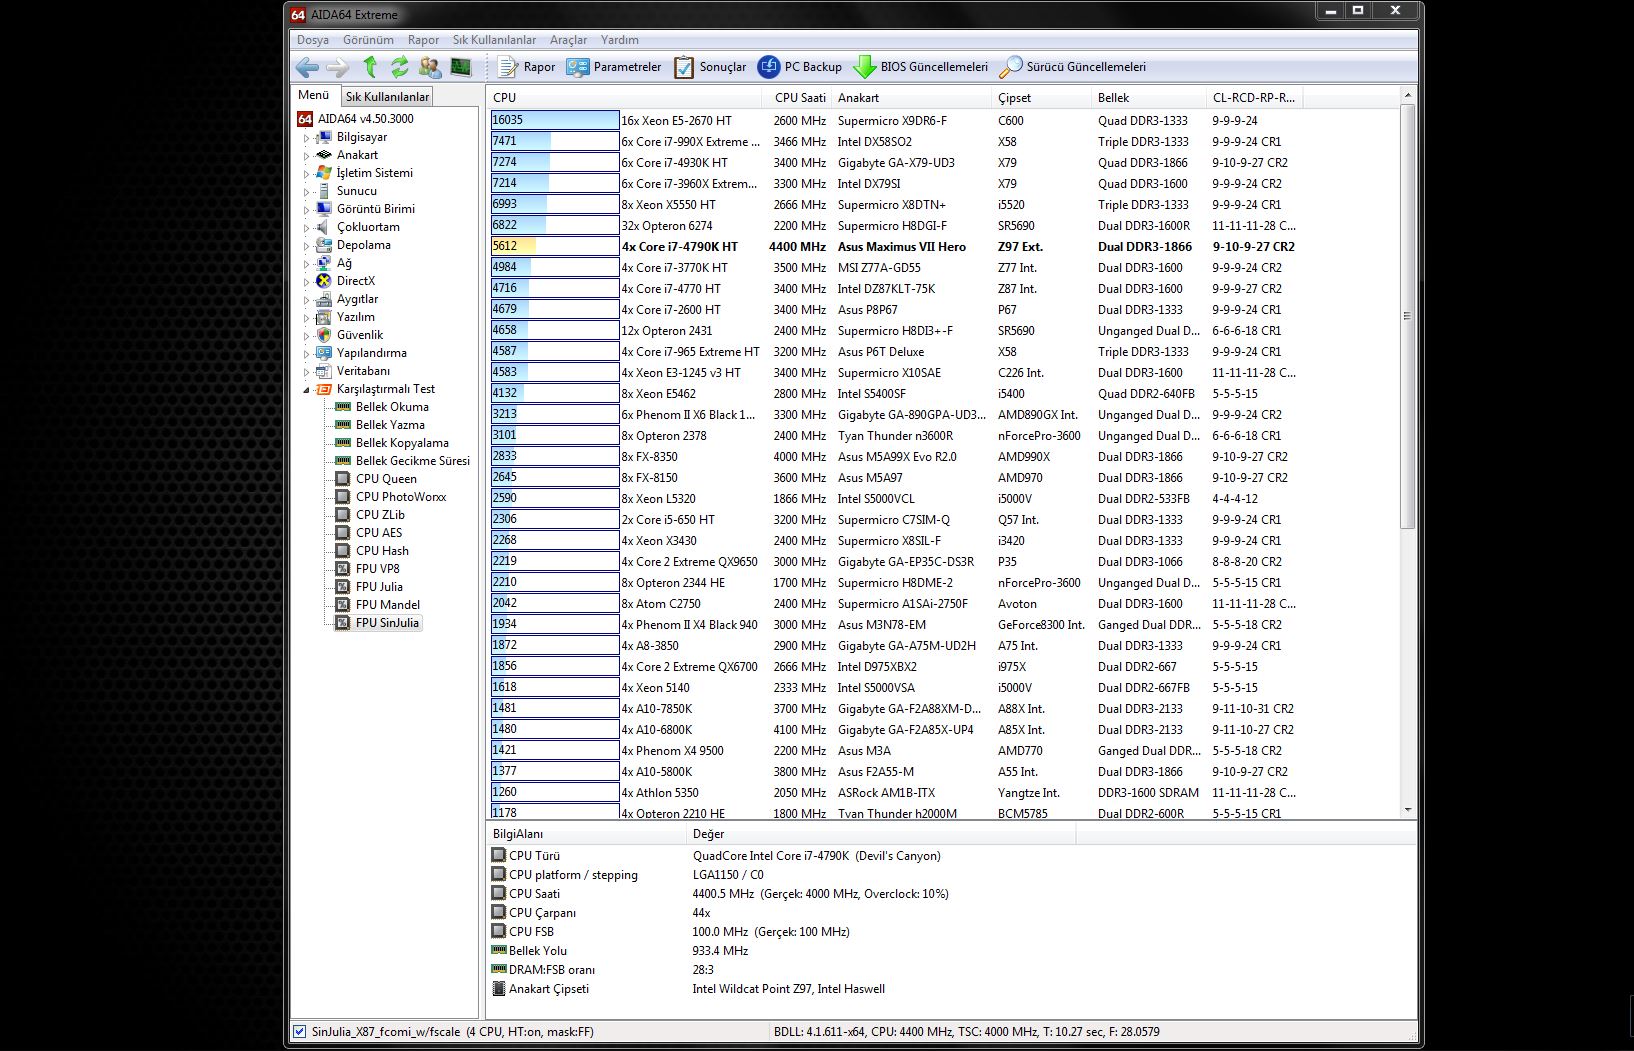This screenshot has width=1634, height=1051.
Task: Expand the Görüntü Birimi tree node
Action: (x=307, y=209)
